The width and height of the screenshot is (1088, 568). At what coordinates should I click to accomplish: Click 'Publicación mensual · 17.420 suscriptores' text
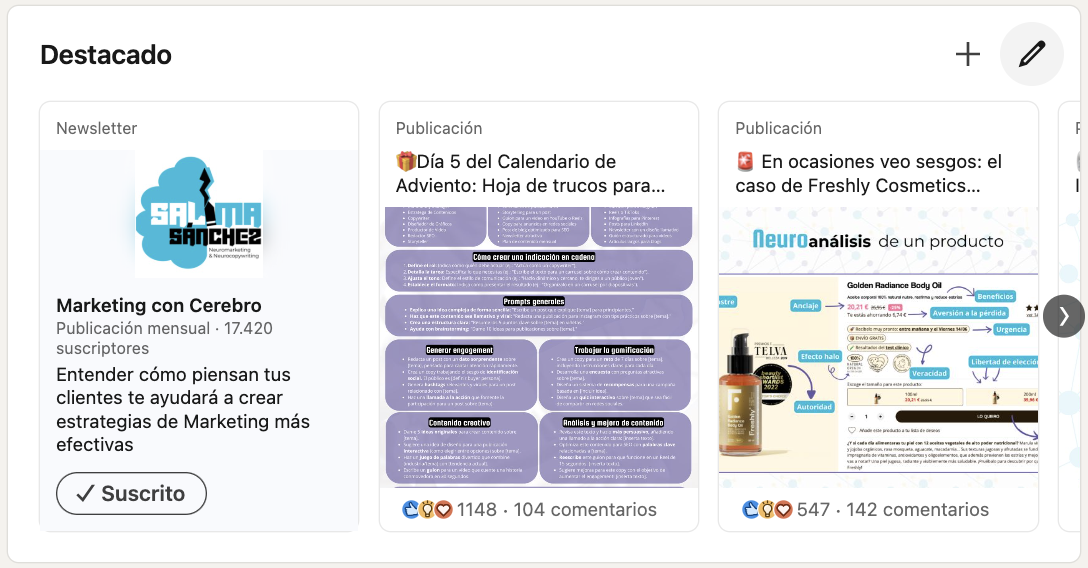click(164, 338)
